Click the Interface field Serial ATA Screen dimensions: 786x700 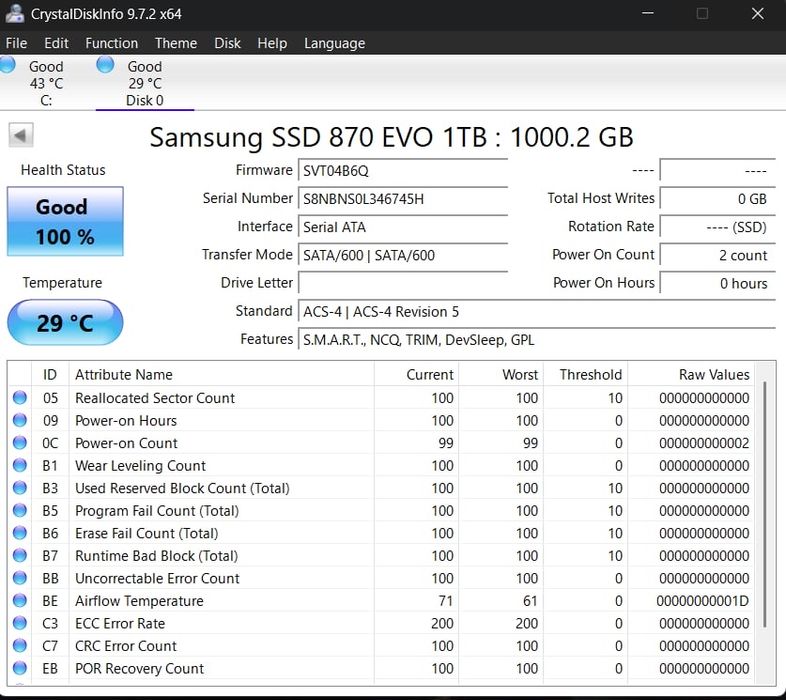point(403,227)
